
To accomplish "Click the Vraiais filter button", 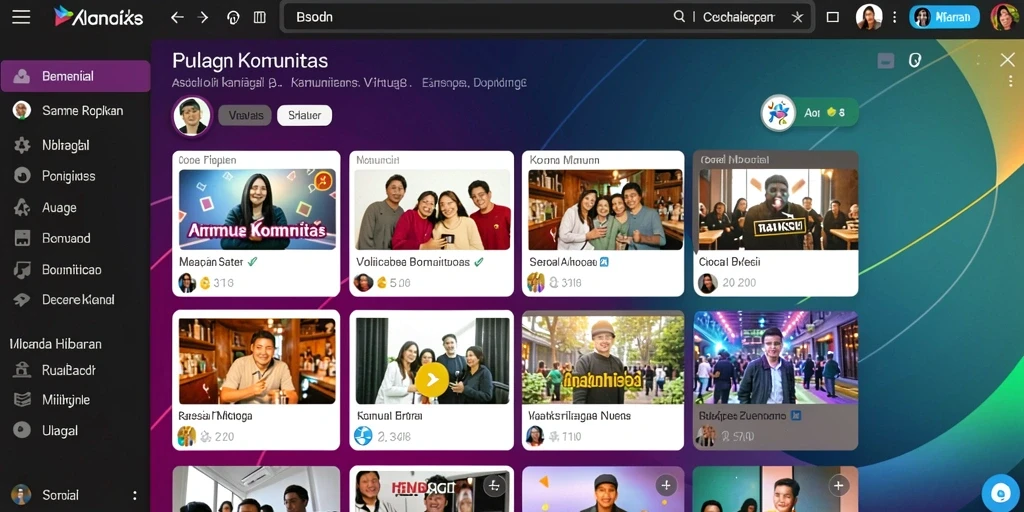I will [245, 116].
